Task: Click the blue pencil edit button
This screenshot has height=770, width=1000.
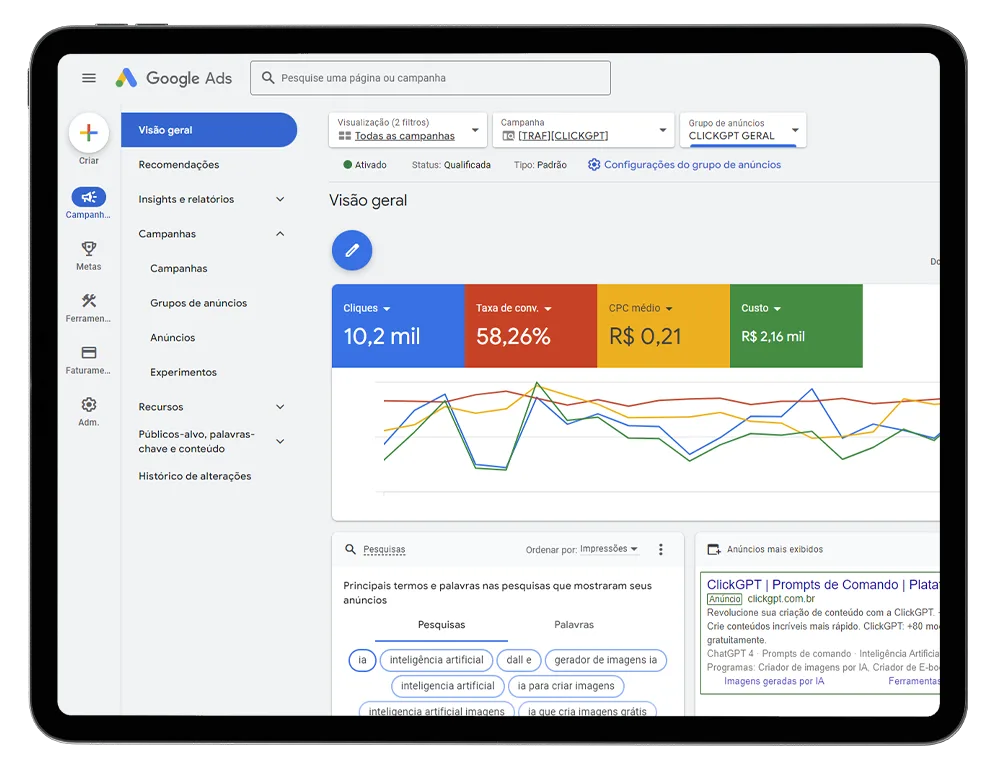Action: (x=352, y=251)
